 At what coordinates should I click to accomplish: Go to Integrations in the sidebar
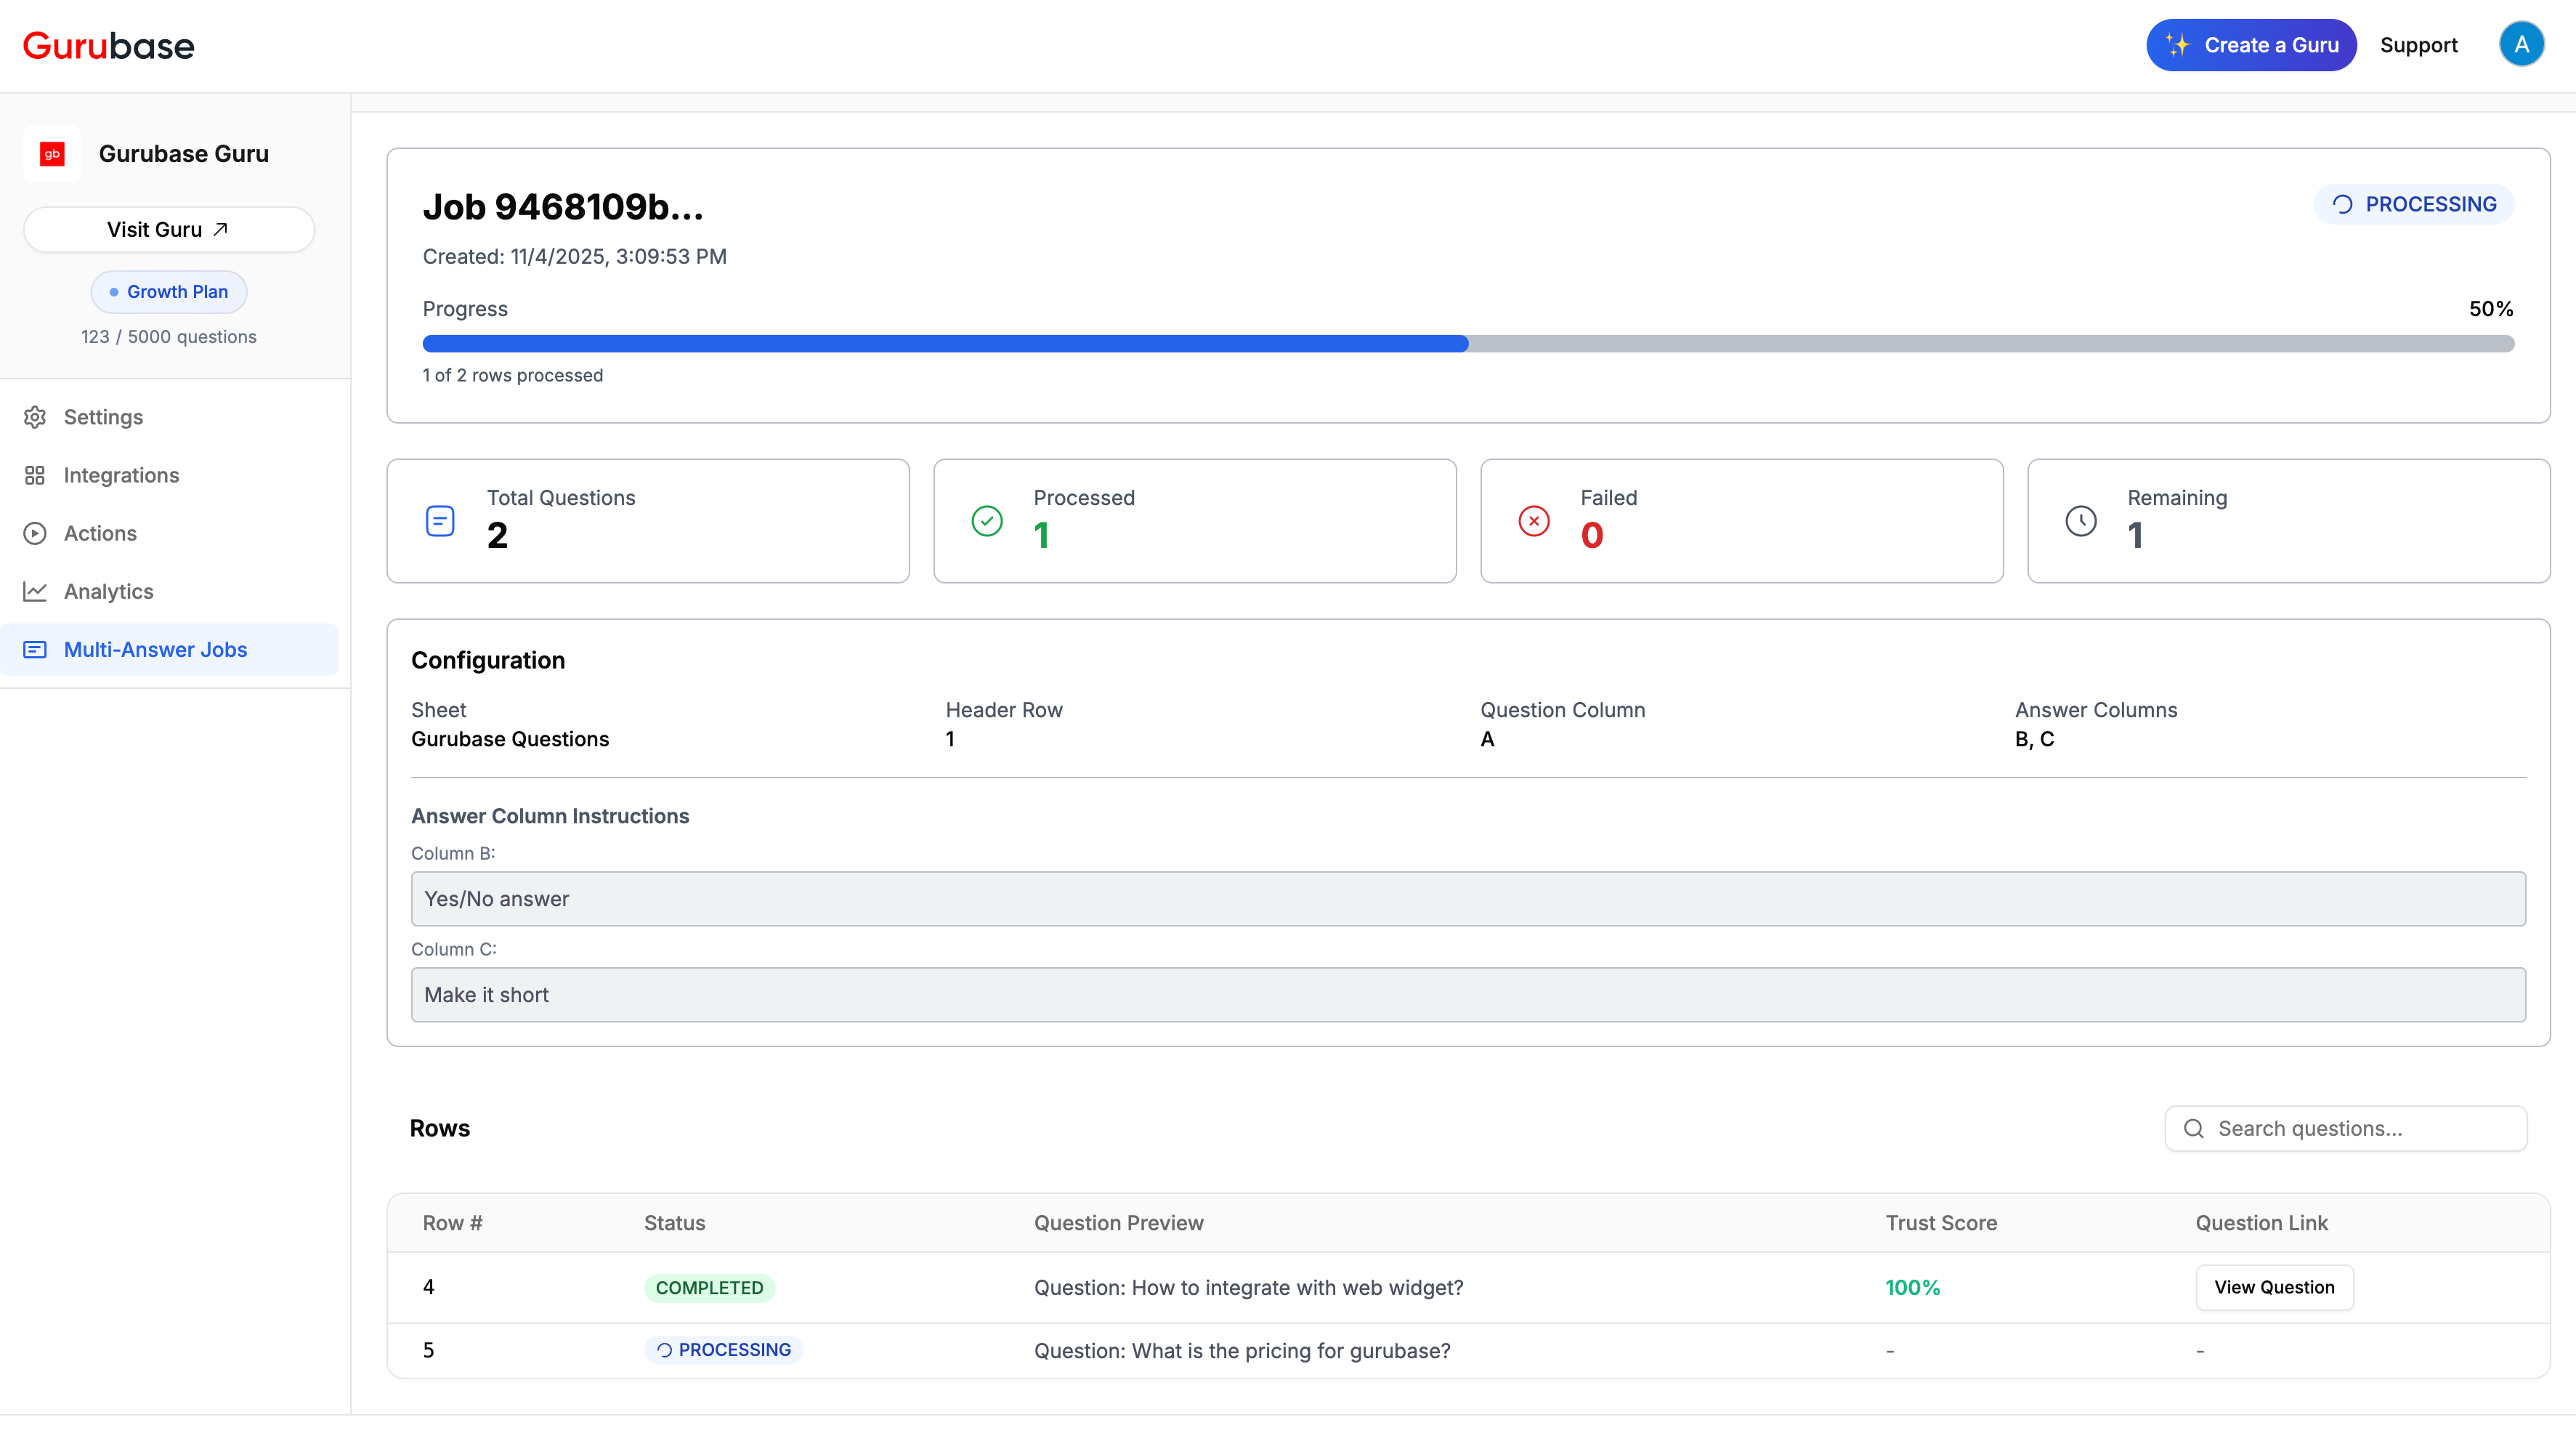point(121,475)
